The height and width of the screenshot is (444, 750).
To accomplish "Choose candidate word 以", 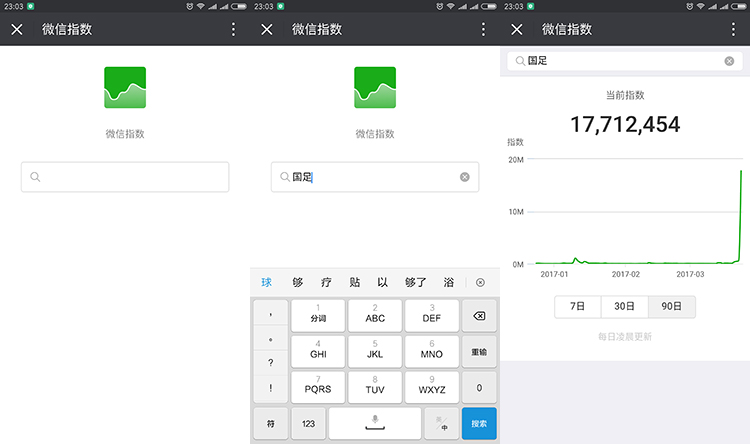I will point(382,282).
